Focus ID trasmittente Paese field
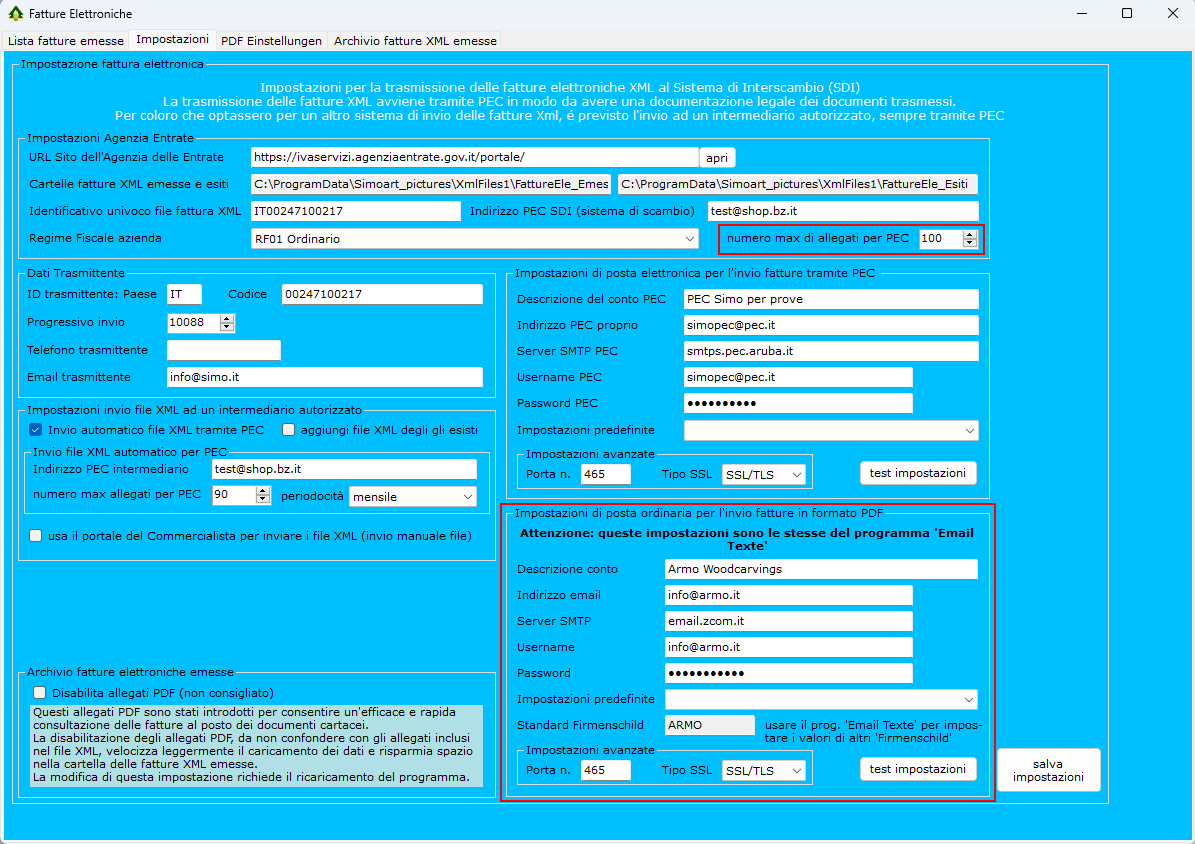The height and width of the screenshot is (844, 1195). [184, 294]
